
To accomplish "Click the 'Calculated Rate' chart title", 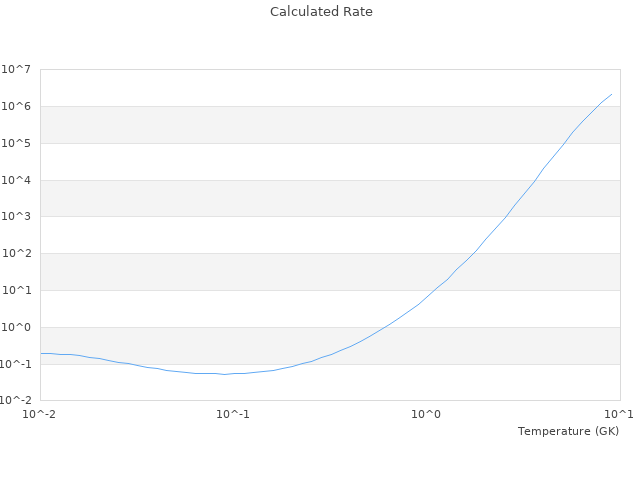I will point(320,12).
